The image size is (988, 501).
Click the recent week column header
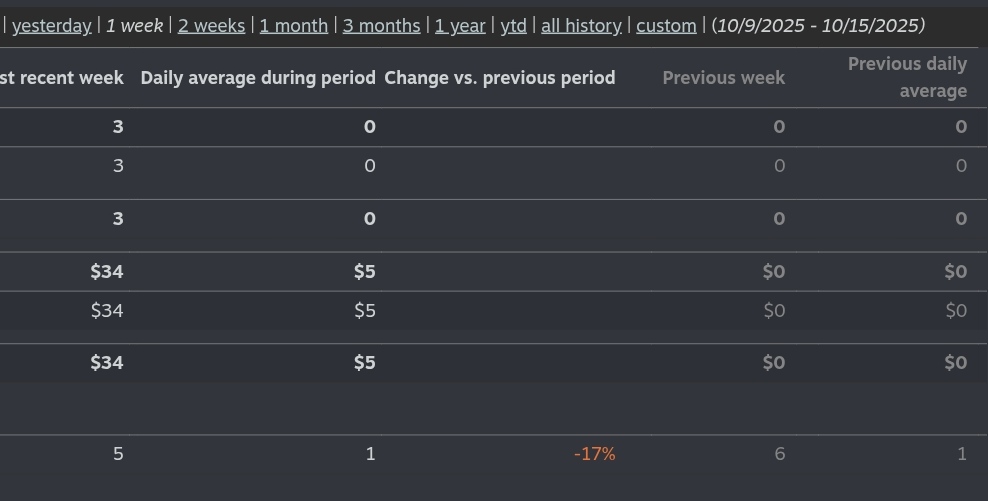(x=62, y=78)
